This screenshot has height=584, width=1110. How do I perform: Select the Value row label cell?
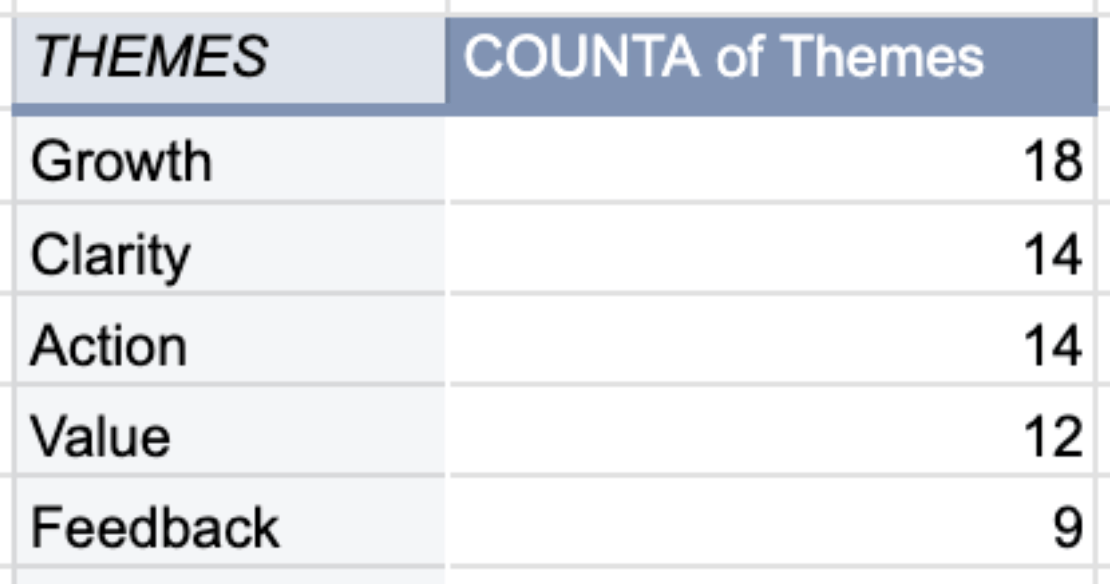coord(229,431)
